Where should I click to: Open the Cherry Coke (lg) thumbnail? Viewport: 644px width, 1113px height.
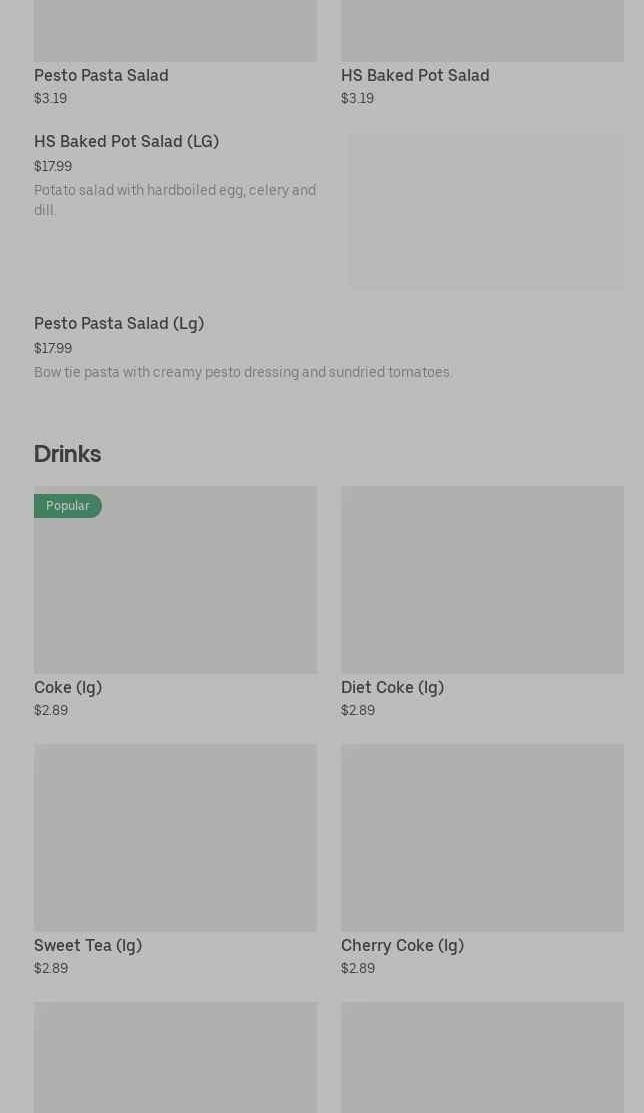pyautogui.click(x=482, y=837)
